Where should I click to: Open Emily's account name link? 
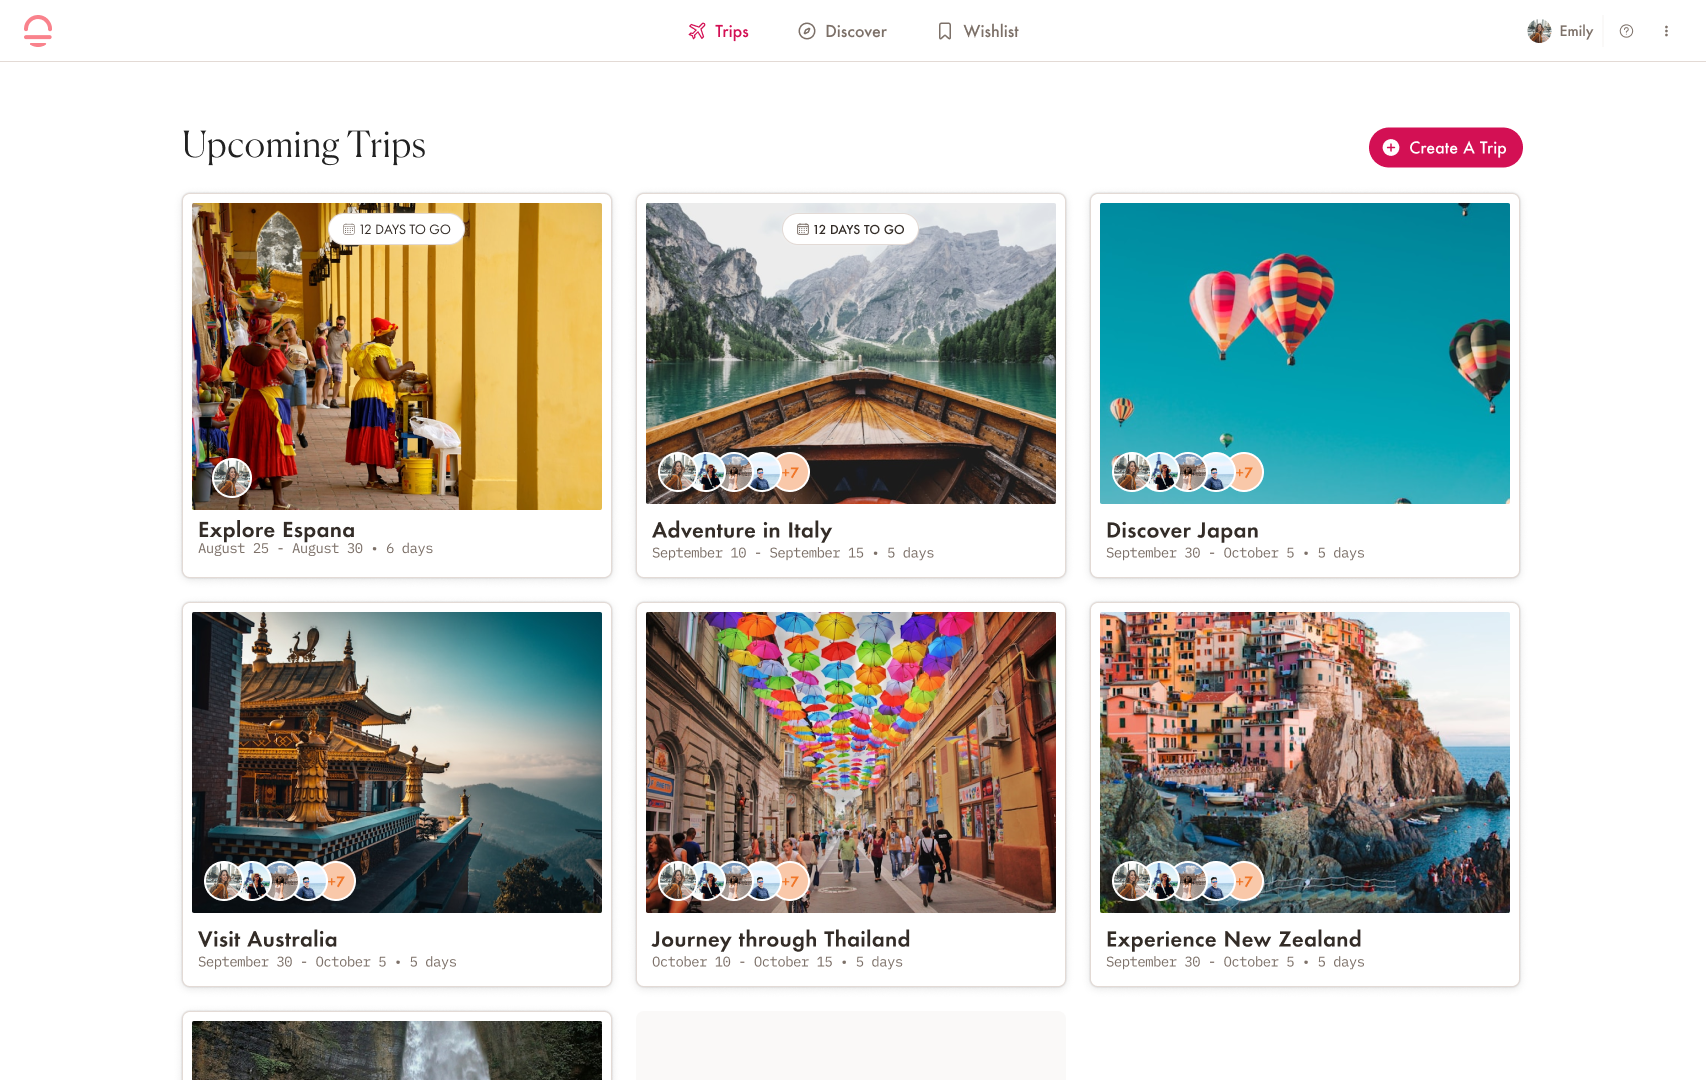pyautogui.click(x=1576, y=31)
